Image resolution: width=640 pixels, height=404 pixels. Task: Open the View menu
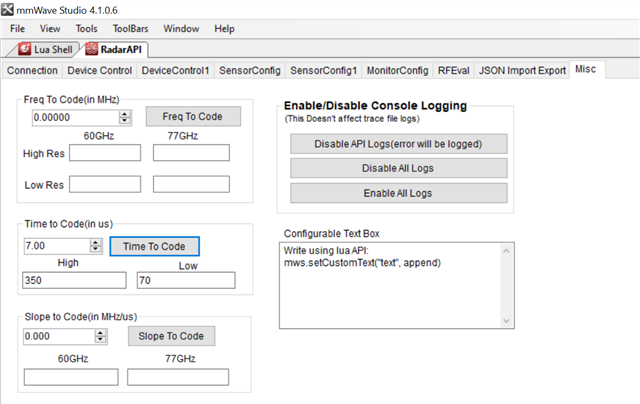point(50,29)
